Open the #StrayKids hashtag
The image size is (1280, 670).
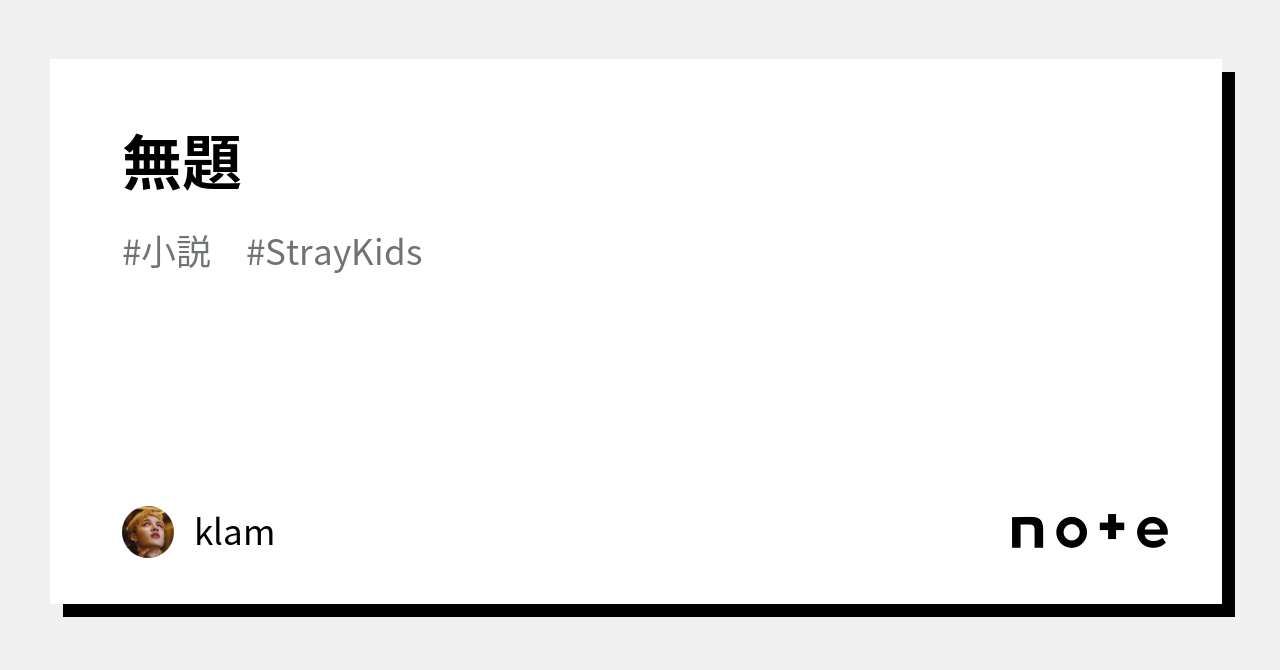point(334,253)
